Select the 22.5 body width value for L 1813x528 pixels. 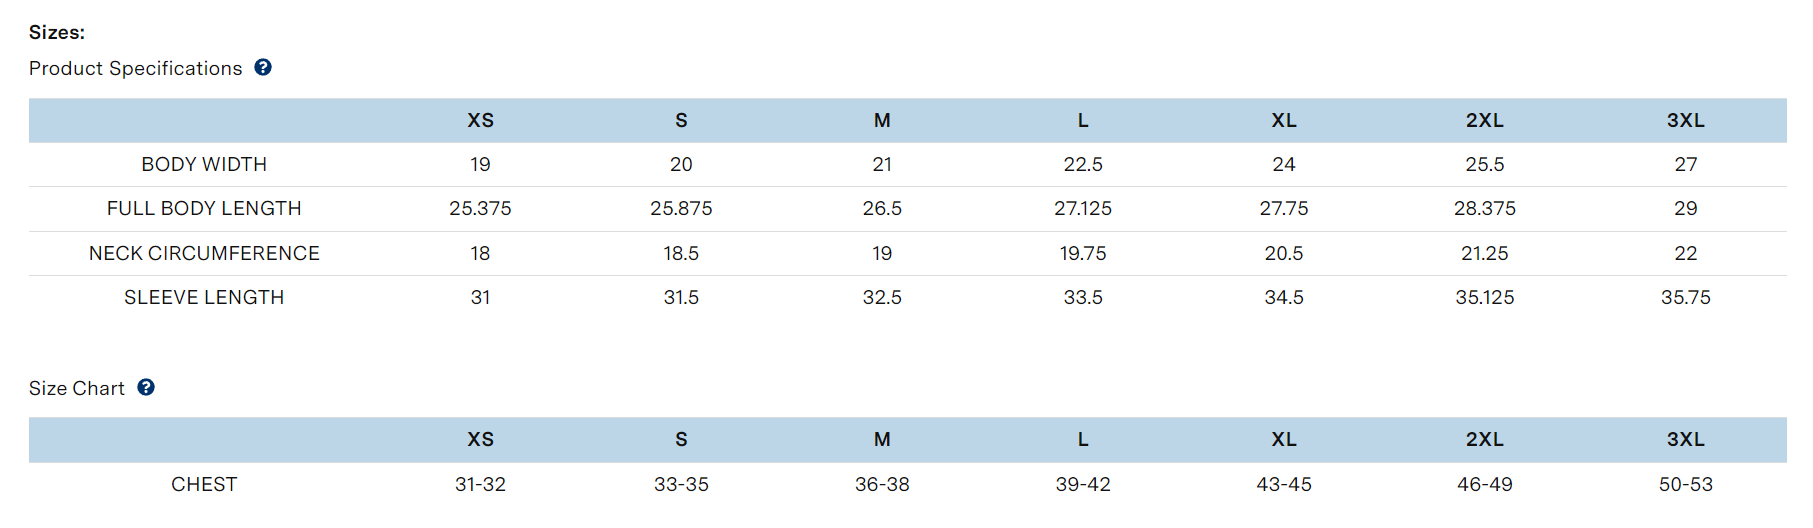[1083, 164]
